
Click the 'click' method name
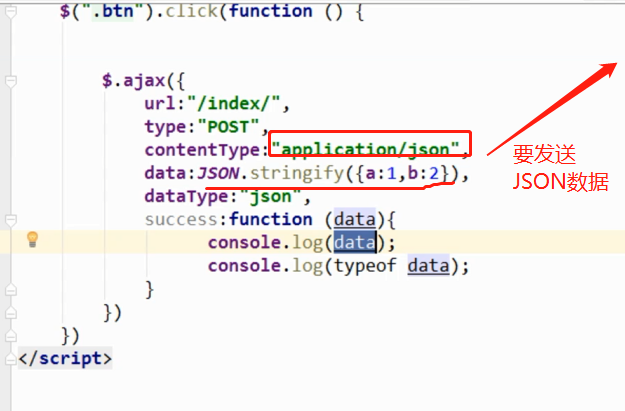click(x=191, y=11)
